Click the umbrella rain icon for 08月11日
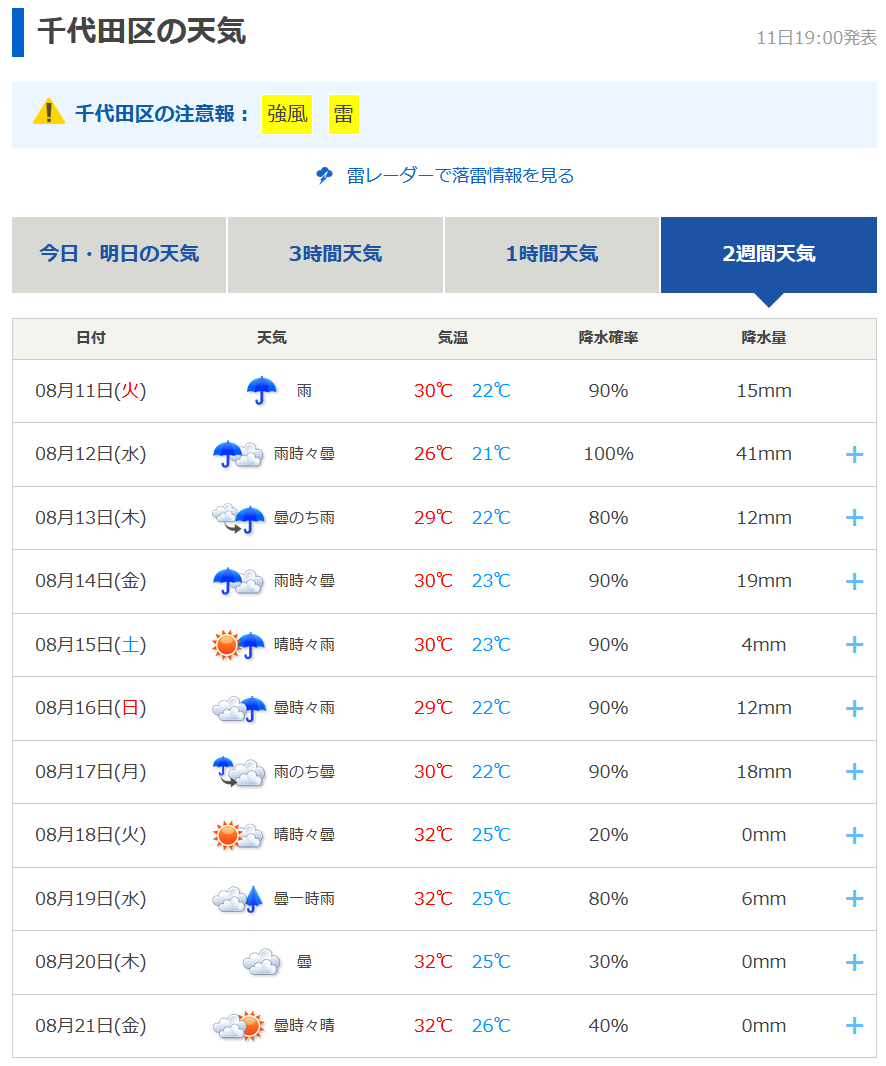Image resolution: width=886 pixels, height=1066 pixels. point(262,391)
